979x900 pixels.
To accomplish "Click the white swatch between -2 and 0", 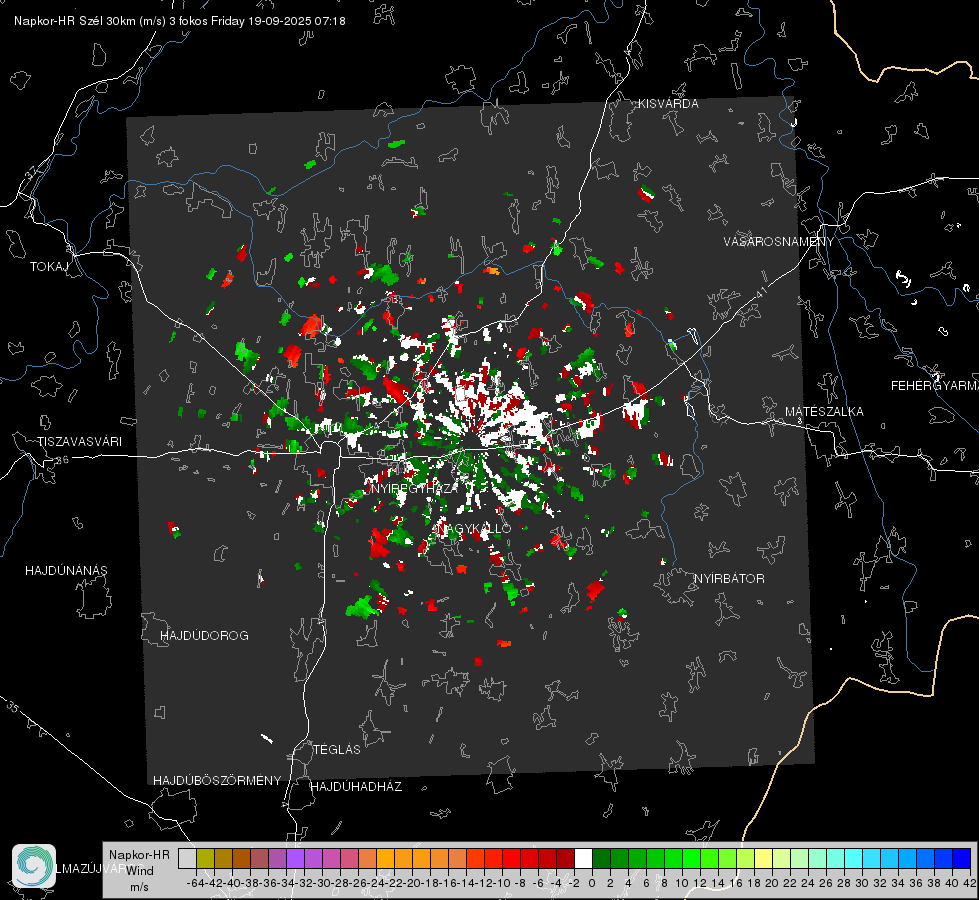I will coord(583,858).
